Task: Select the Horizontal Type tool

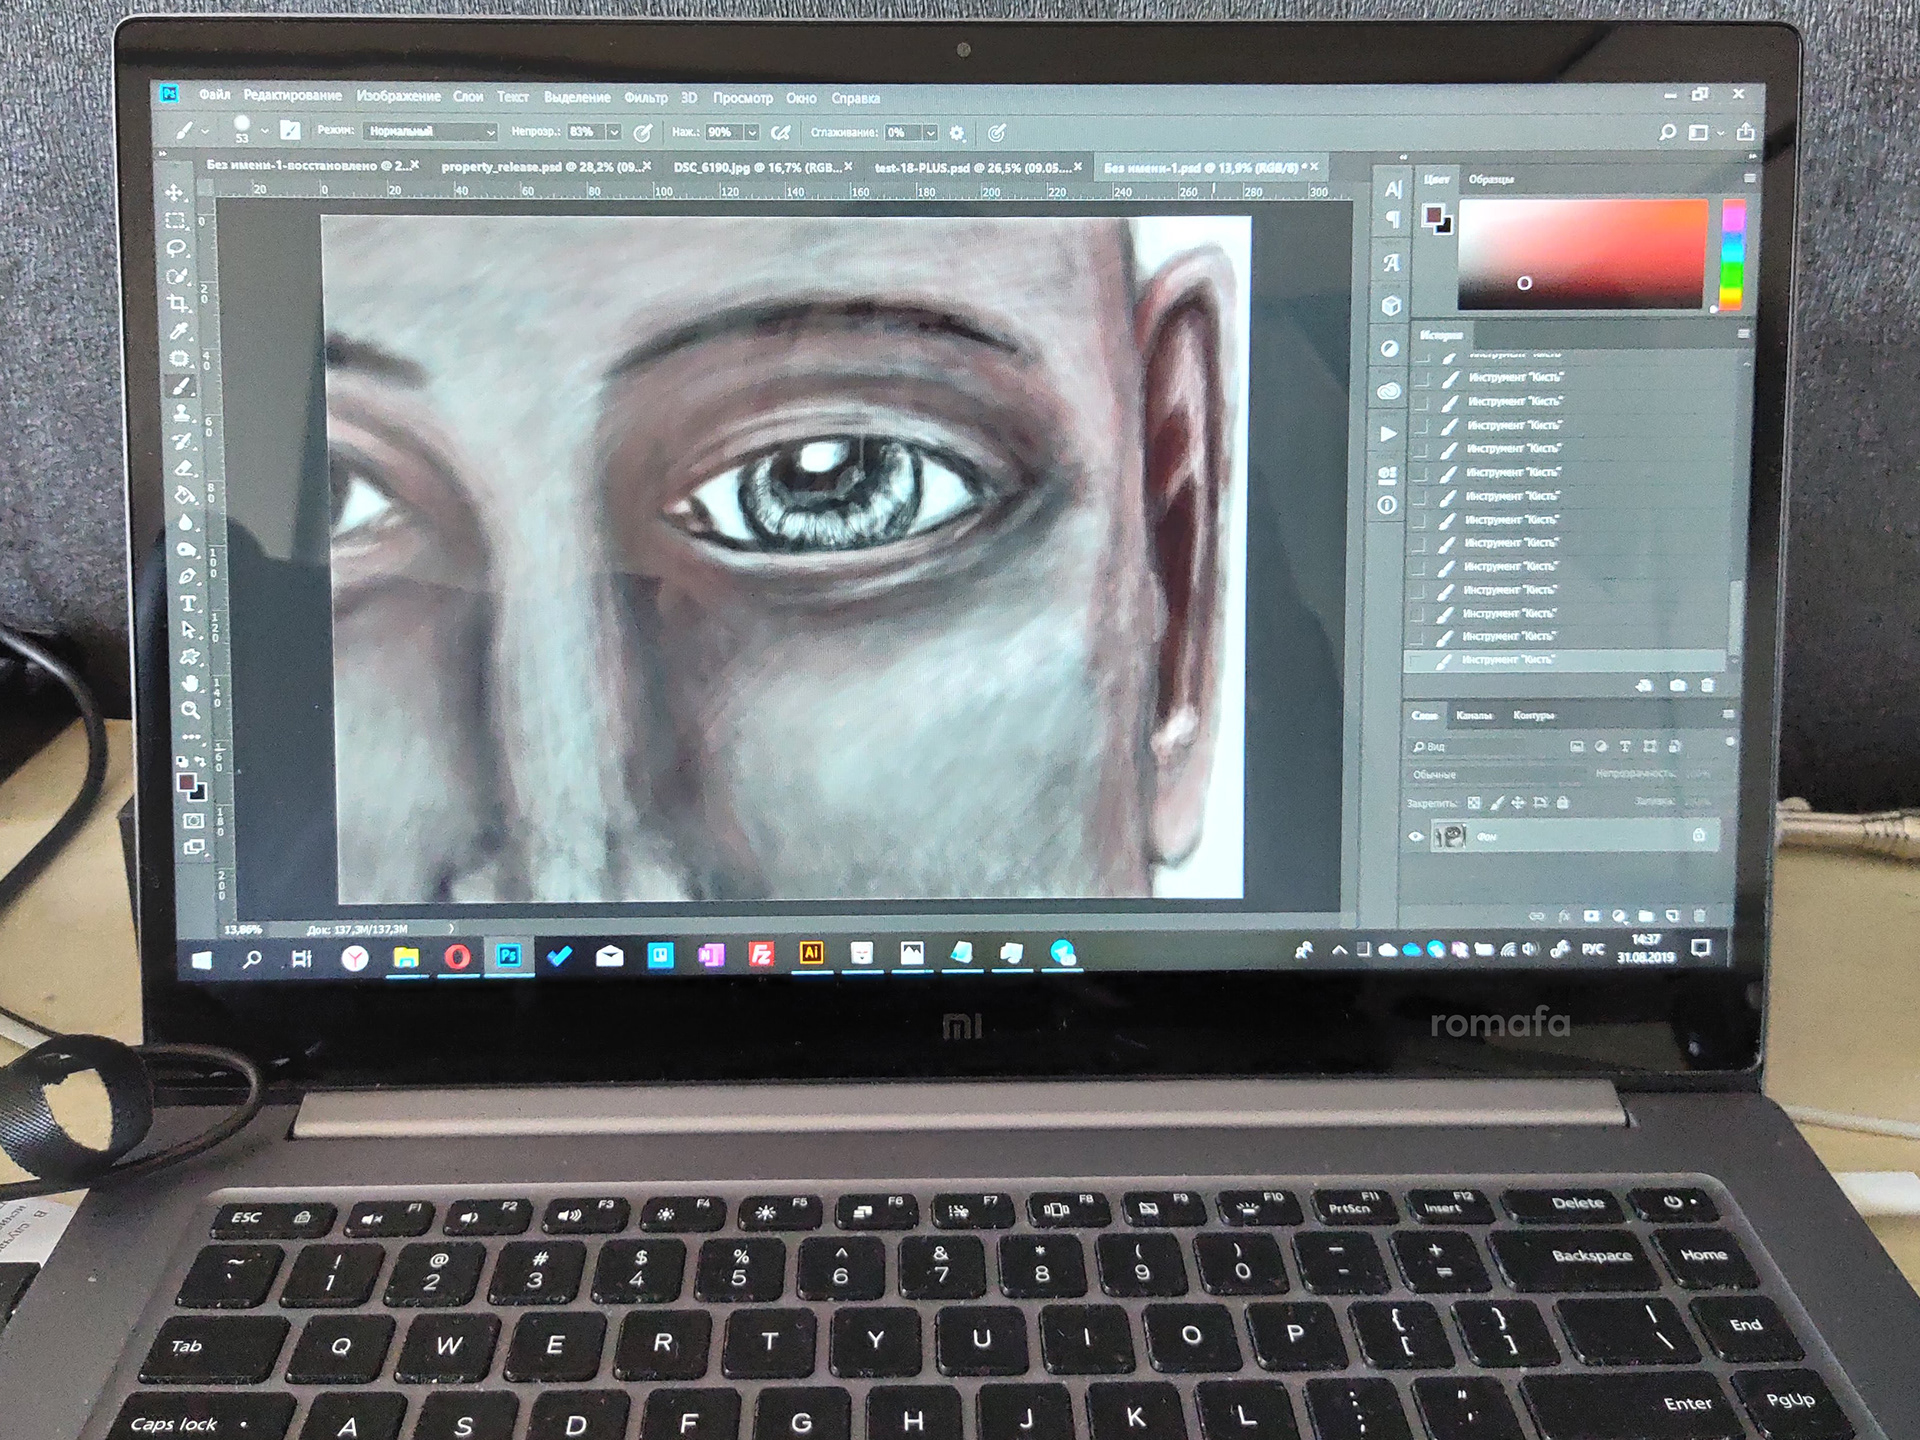Action: click(188, 603)
